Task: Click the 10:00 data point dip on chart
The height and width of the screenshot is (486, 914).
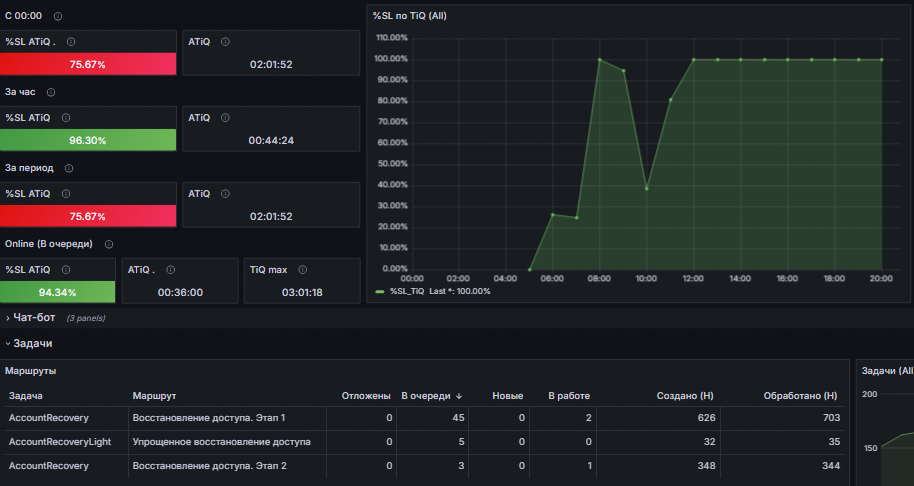Action: pyautogui.click(x=646, y=188)
